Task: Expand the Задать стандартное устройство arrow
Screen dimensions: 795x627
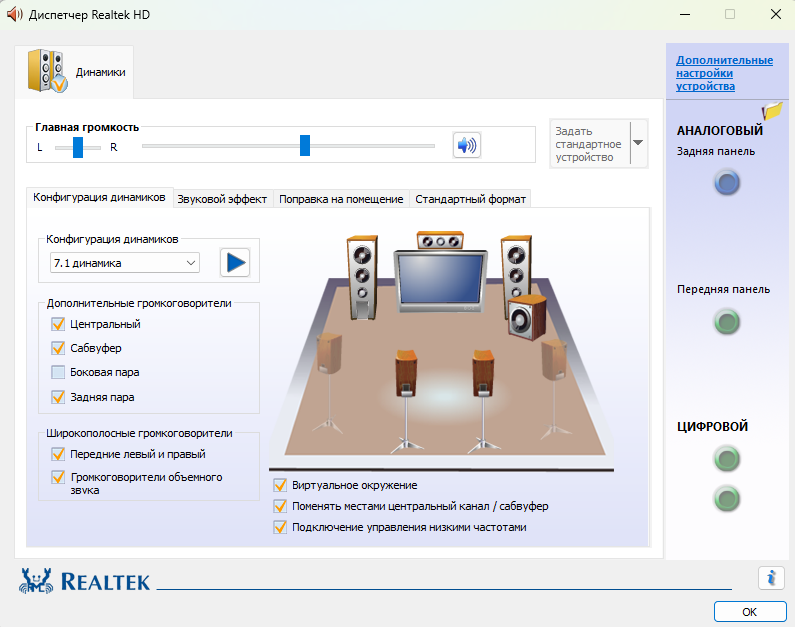Action: tap(638, 143)
